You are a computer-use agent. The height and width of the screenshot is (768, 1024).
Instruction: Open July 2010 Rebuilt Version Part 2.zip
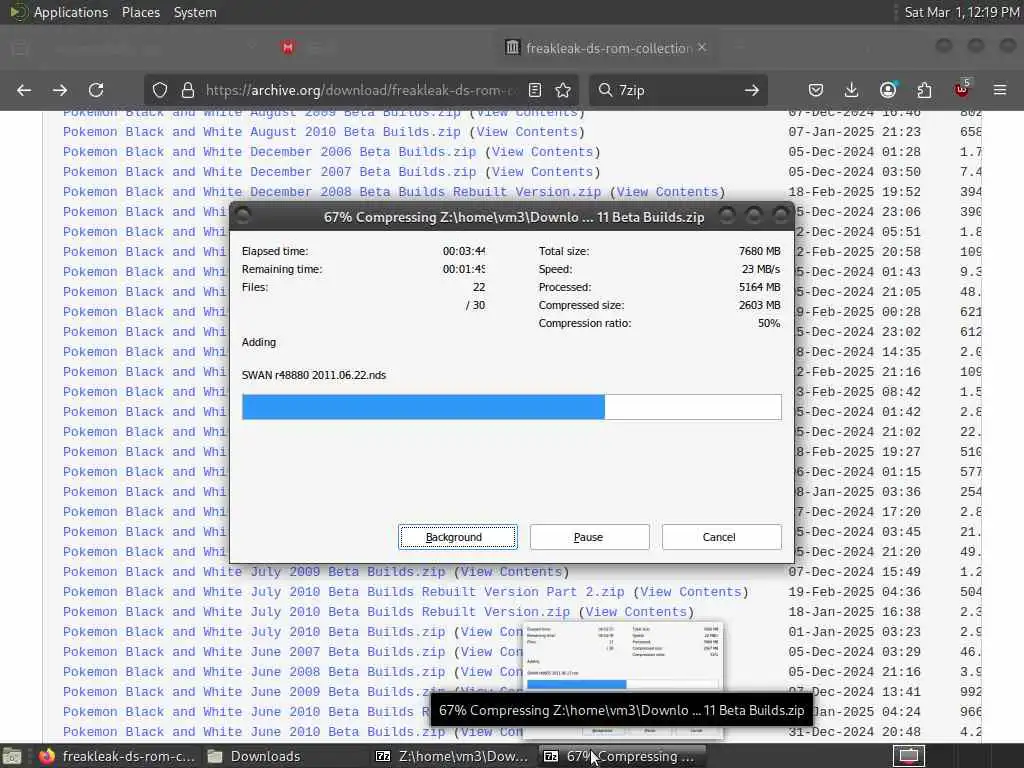(x=344, y=592)
